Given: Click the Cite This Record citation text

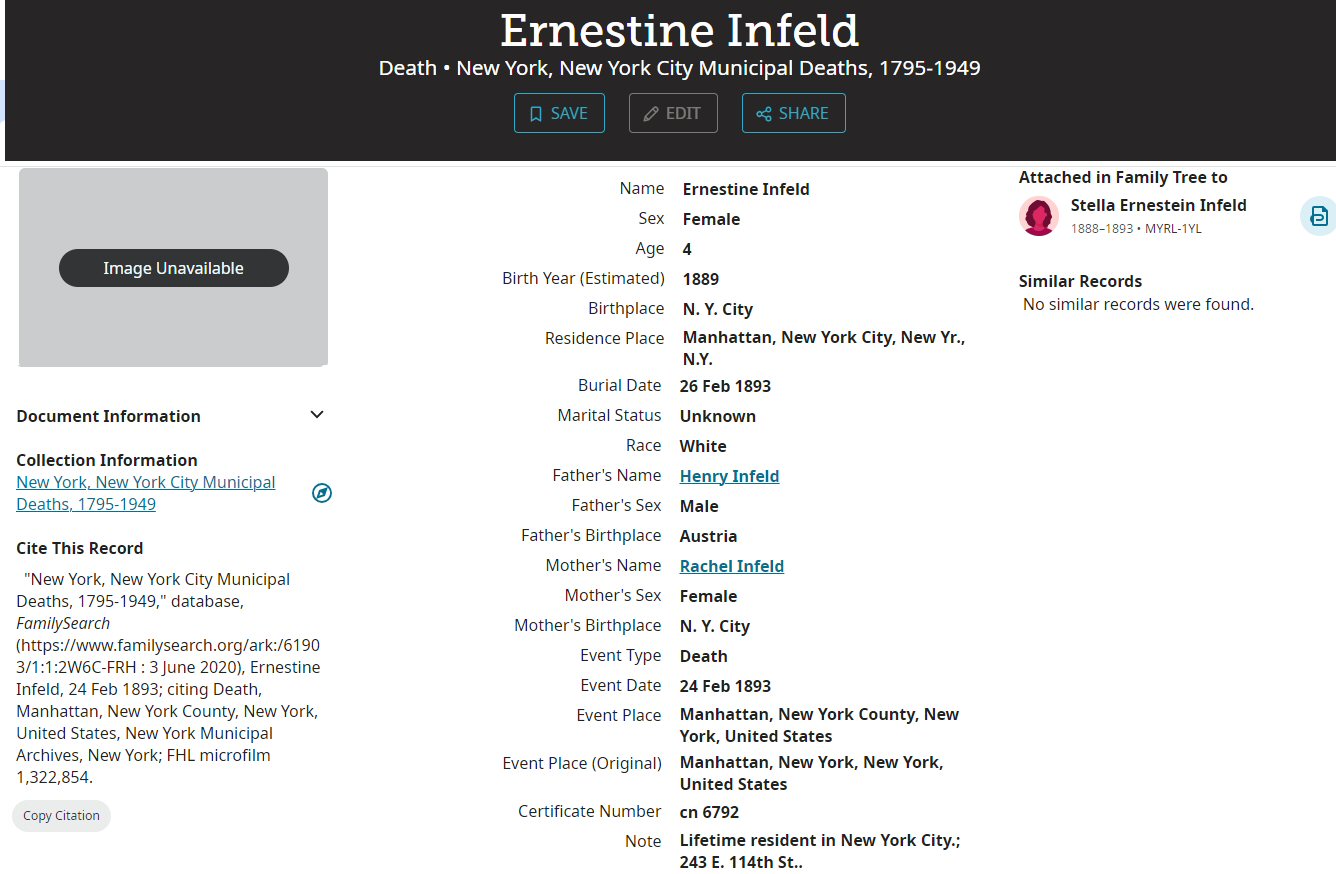Looking at the screenshot, I should coord(168,678).
